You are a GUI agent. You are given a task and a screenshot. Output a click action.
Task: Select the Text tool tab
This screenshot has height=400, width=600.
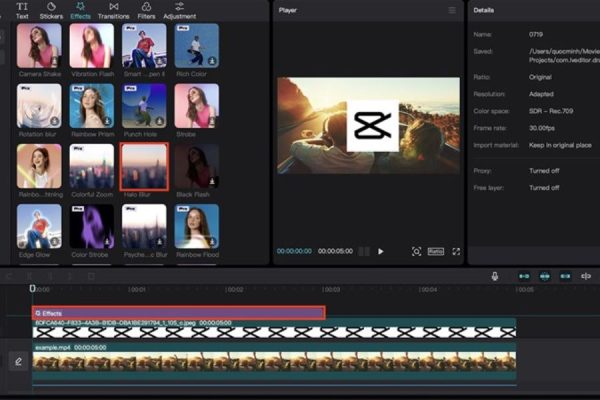(22, 11)
